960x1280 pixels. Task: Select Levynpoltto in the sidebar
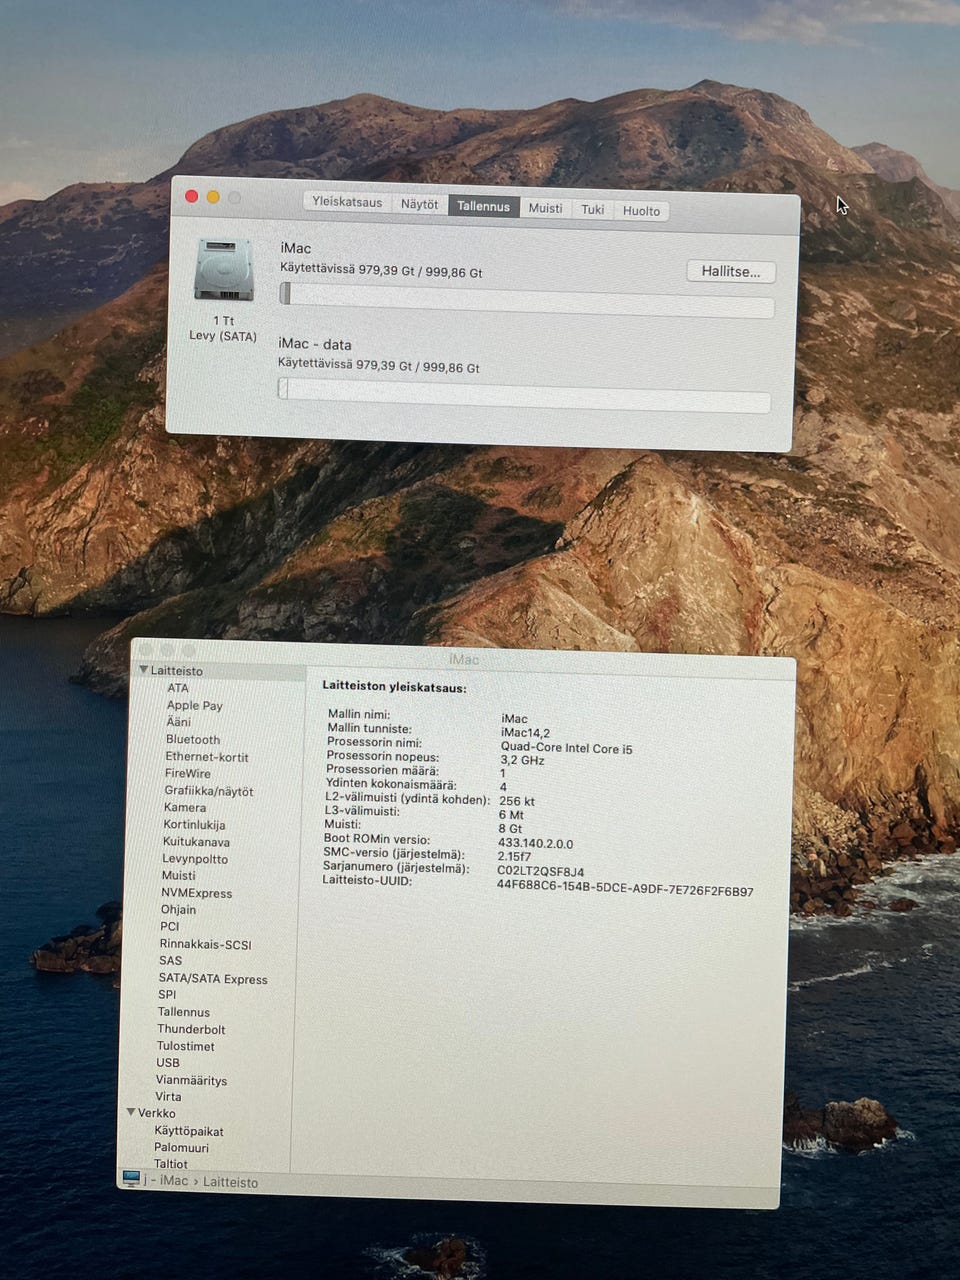pyautogui.click(x=195, y=859)
